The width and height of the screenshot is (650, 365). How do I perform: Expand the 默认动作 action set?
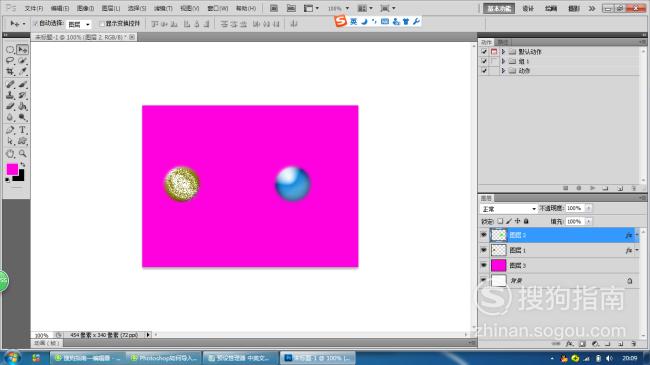tap(503, 51)
